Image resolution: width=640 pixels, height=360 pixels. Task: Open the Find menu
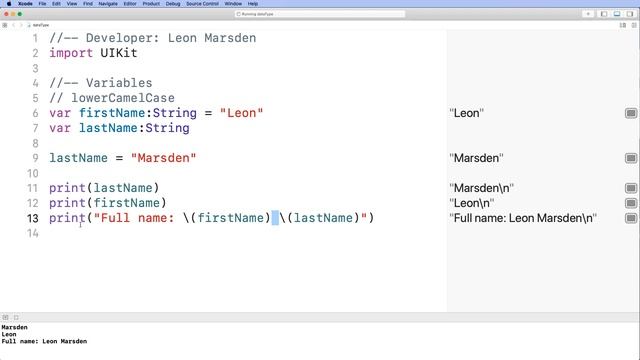coord(88,4)
